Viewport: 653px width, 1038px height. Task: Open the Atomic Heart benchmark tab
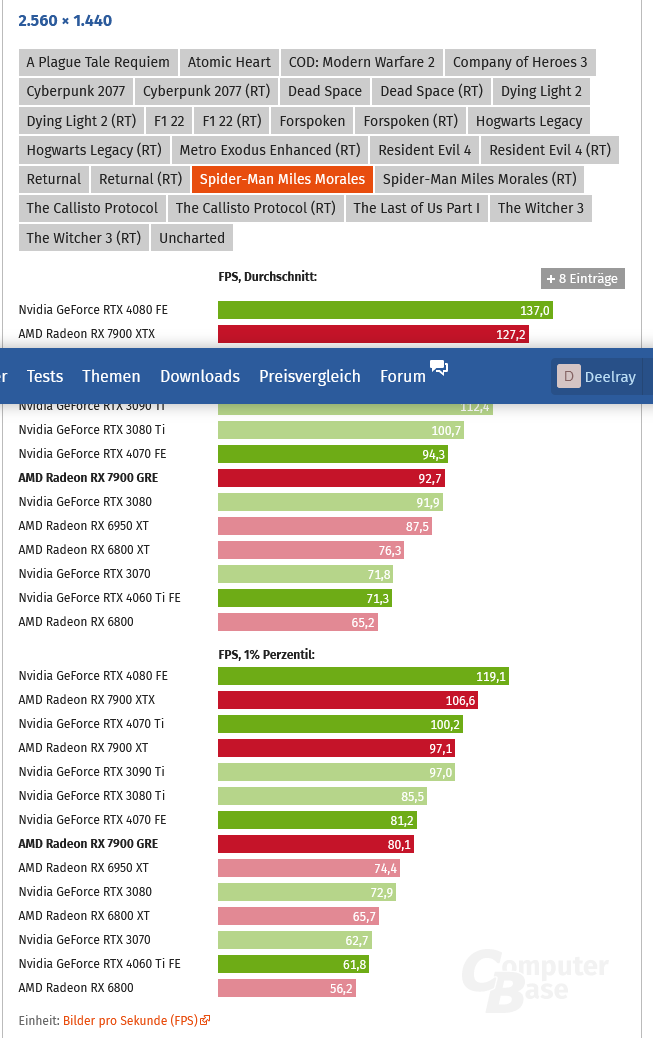click(228, 62)
